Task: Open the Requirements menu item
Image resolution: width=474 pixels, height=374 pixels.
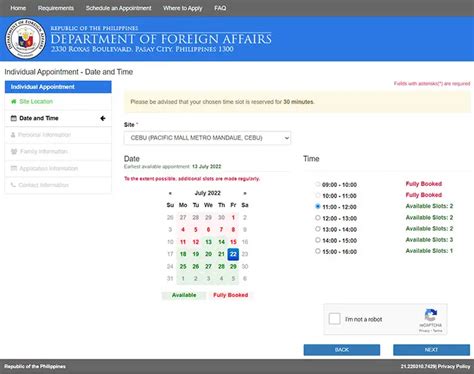Action: click(x=56, y=8)
